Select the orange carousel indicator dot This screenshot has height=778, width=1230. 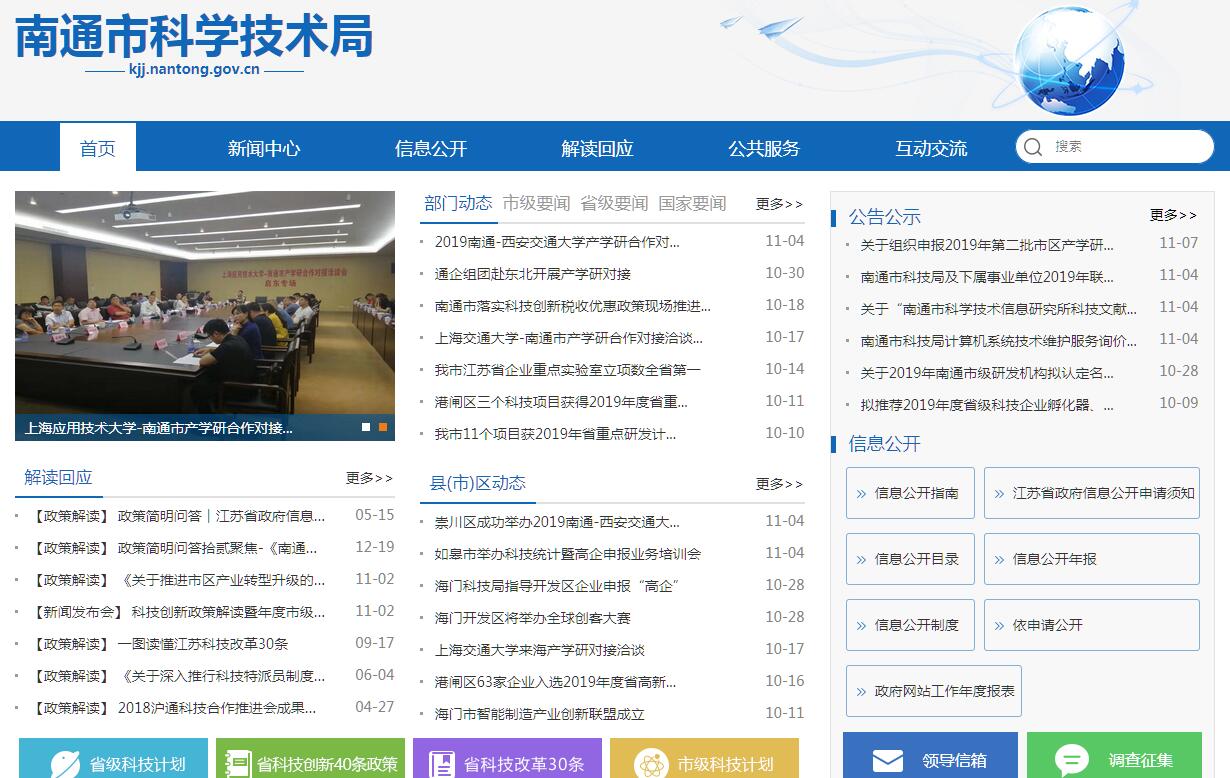pyautogui.click(x=383, y=427)
